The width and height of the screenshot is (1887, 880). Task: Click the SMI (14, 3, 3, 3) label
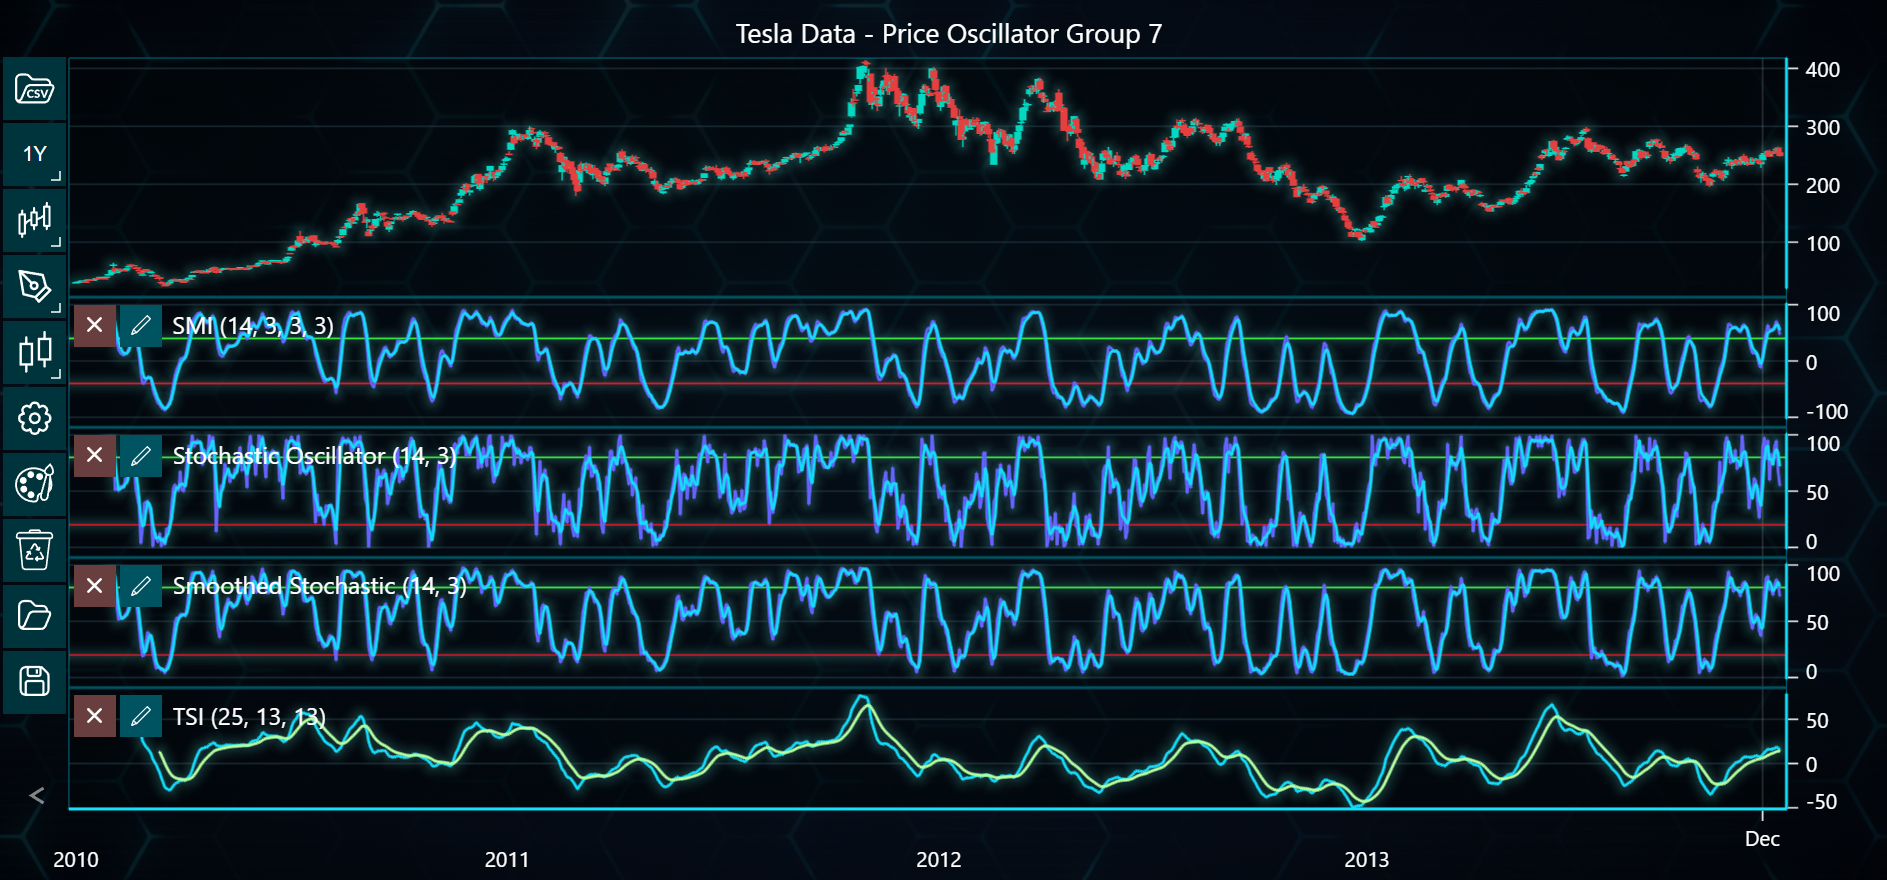coord(253,326)
